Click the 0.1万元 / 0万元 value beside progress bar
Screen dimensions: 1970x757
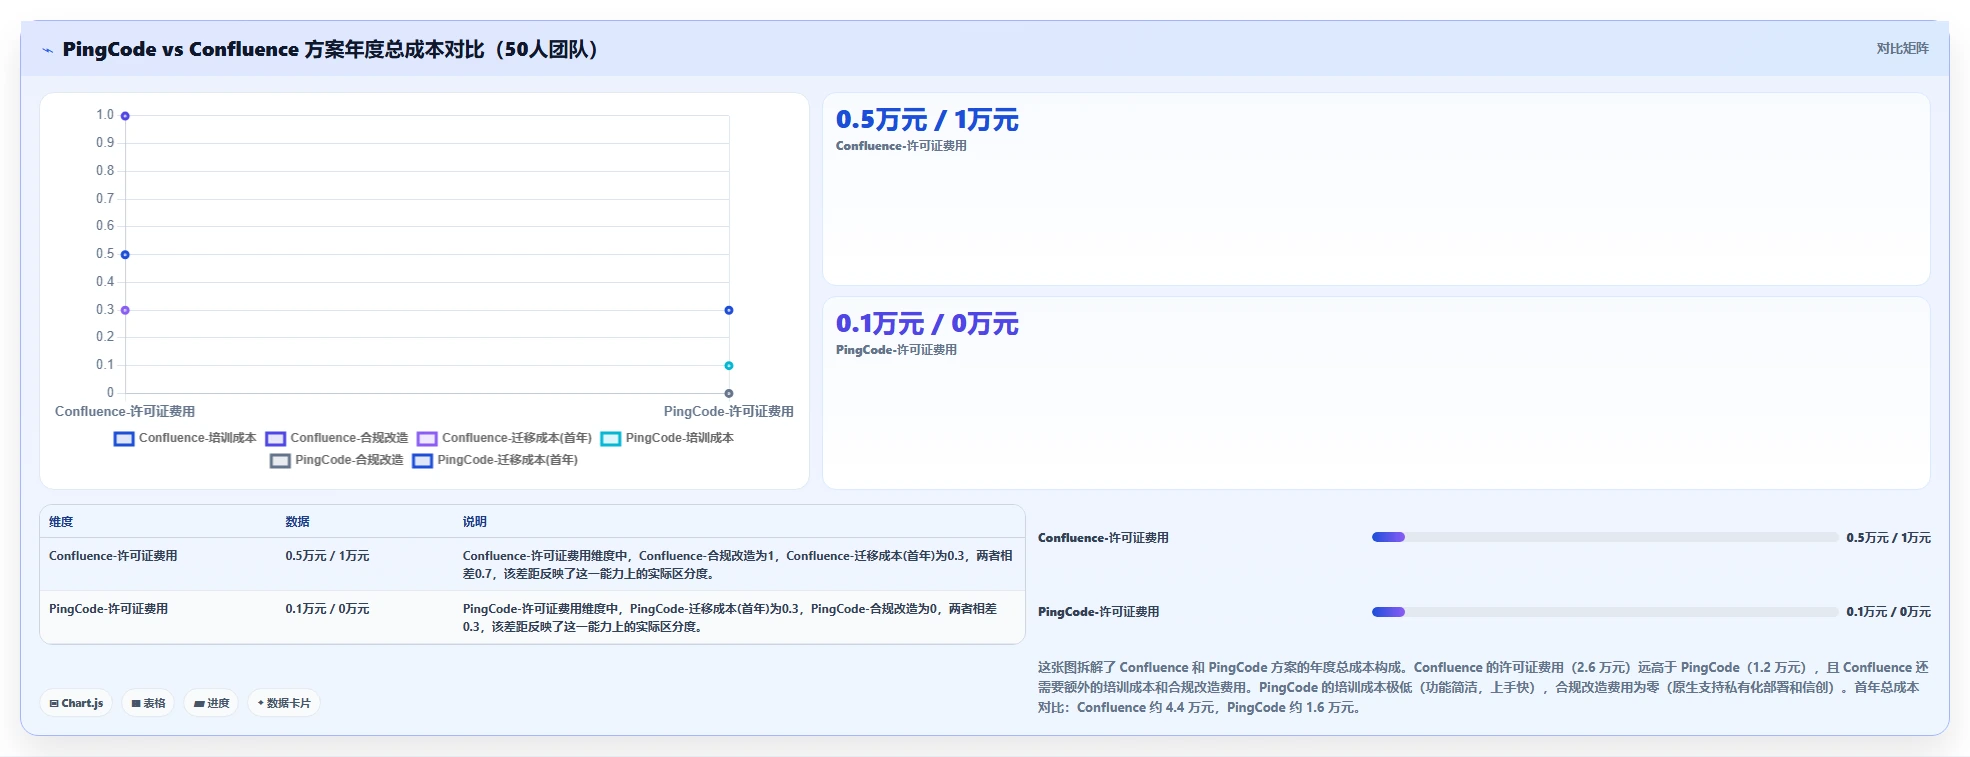click(1888, 612)
